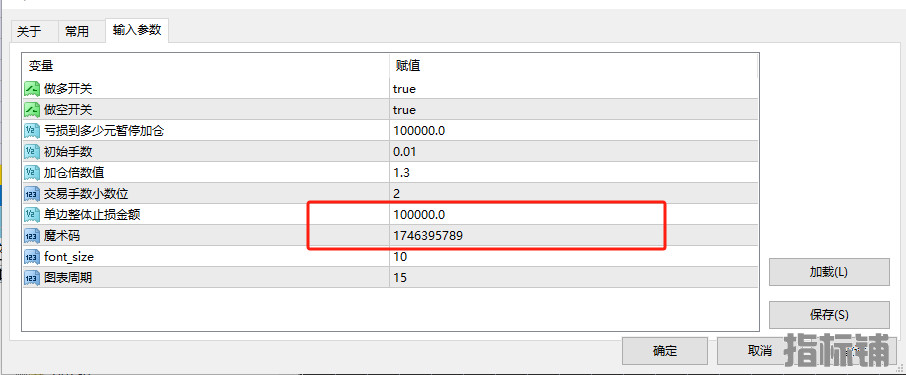Click the icon beside 图表周期
Viewport: 906px width, 375px height.
click(31, 278)
